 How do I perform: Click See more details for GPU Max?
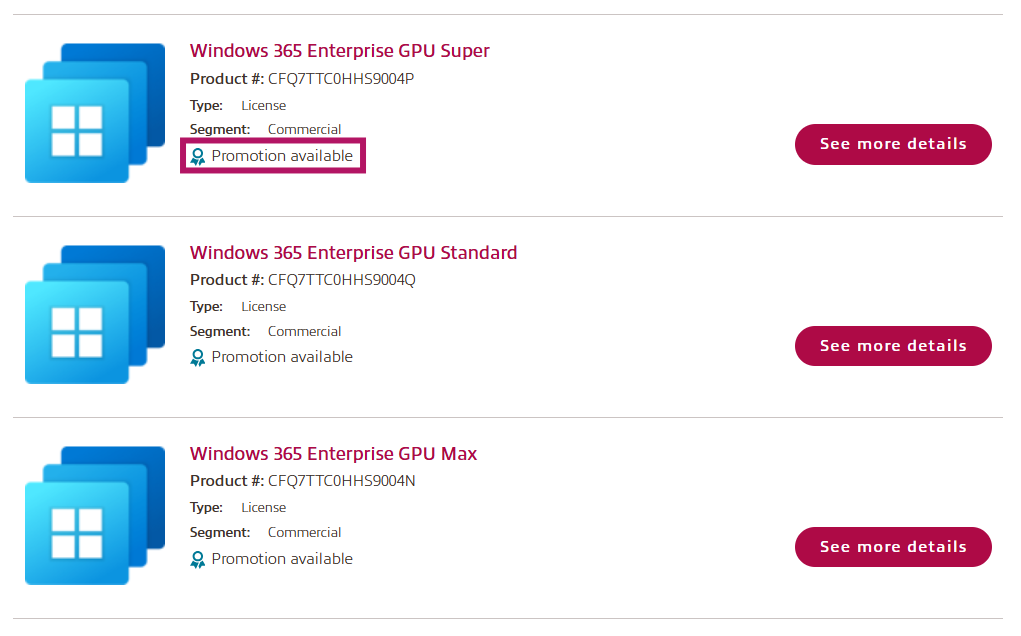pos(892,547)
